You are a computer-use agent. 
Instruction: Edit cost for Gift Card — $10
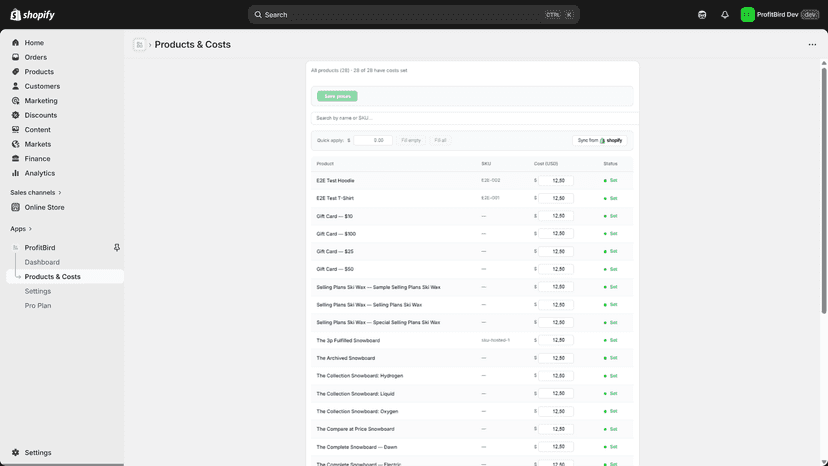point(556,216)
